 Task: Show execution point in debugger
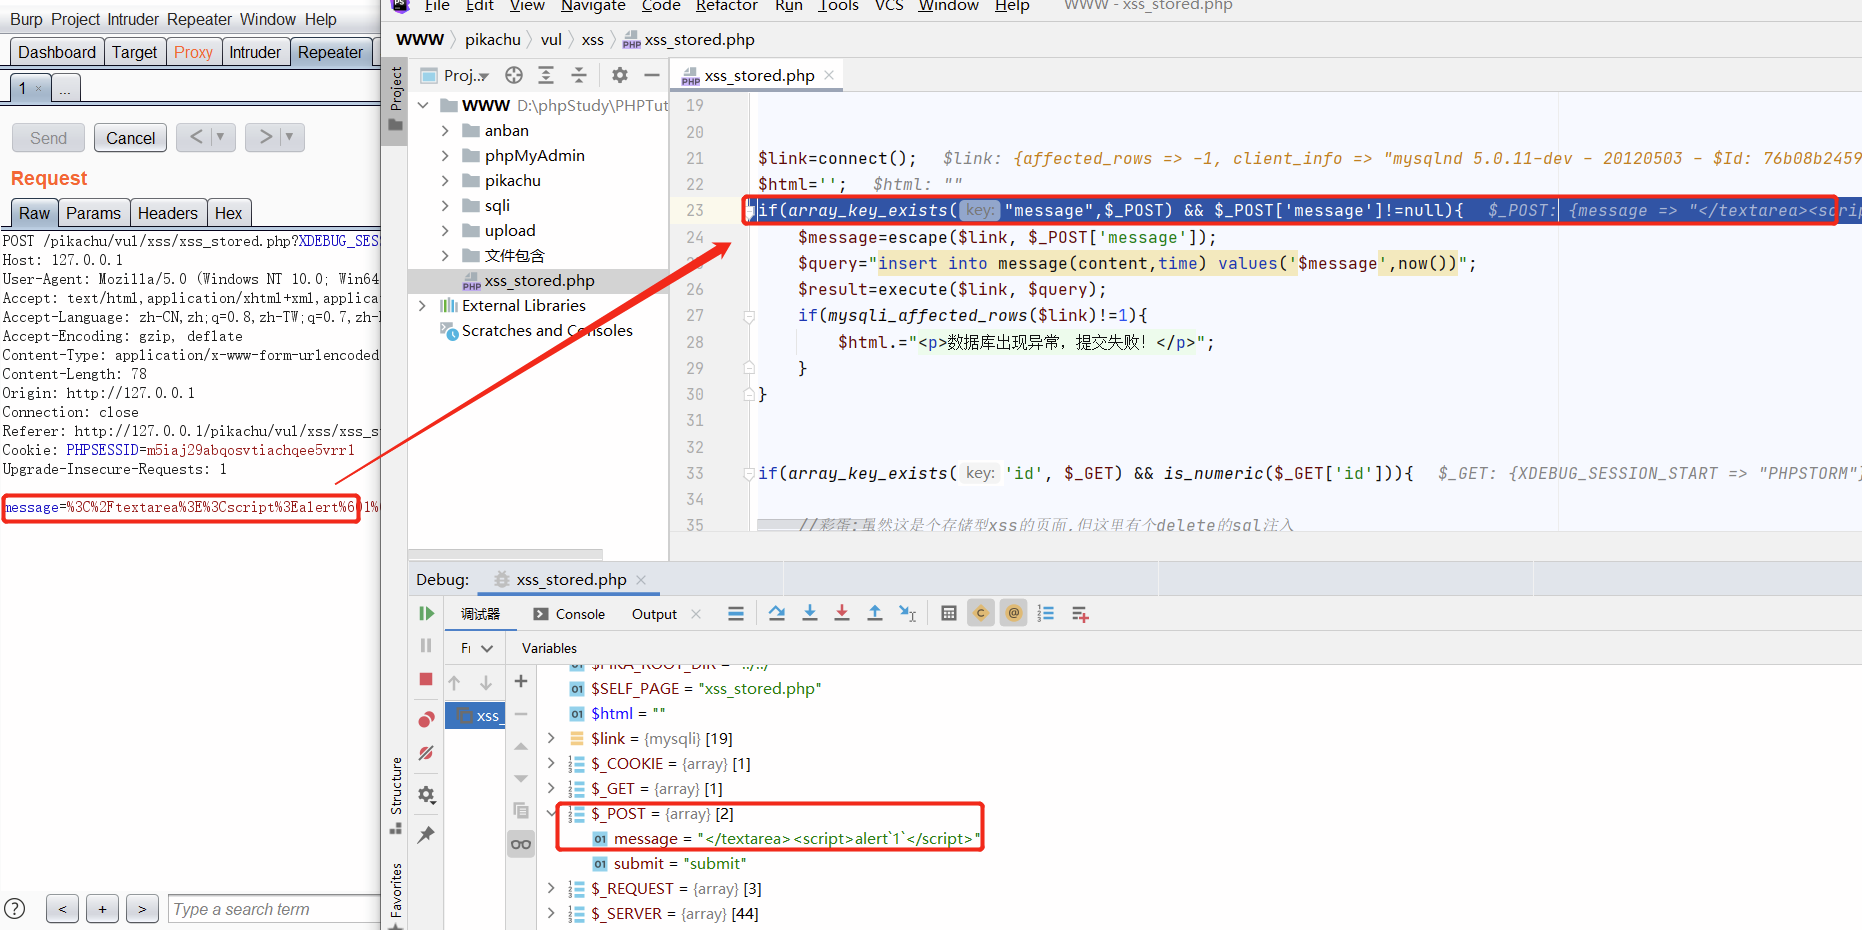(x=736, y=614)
